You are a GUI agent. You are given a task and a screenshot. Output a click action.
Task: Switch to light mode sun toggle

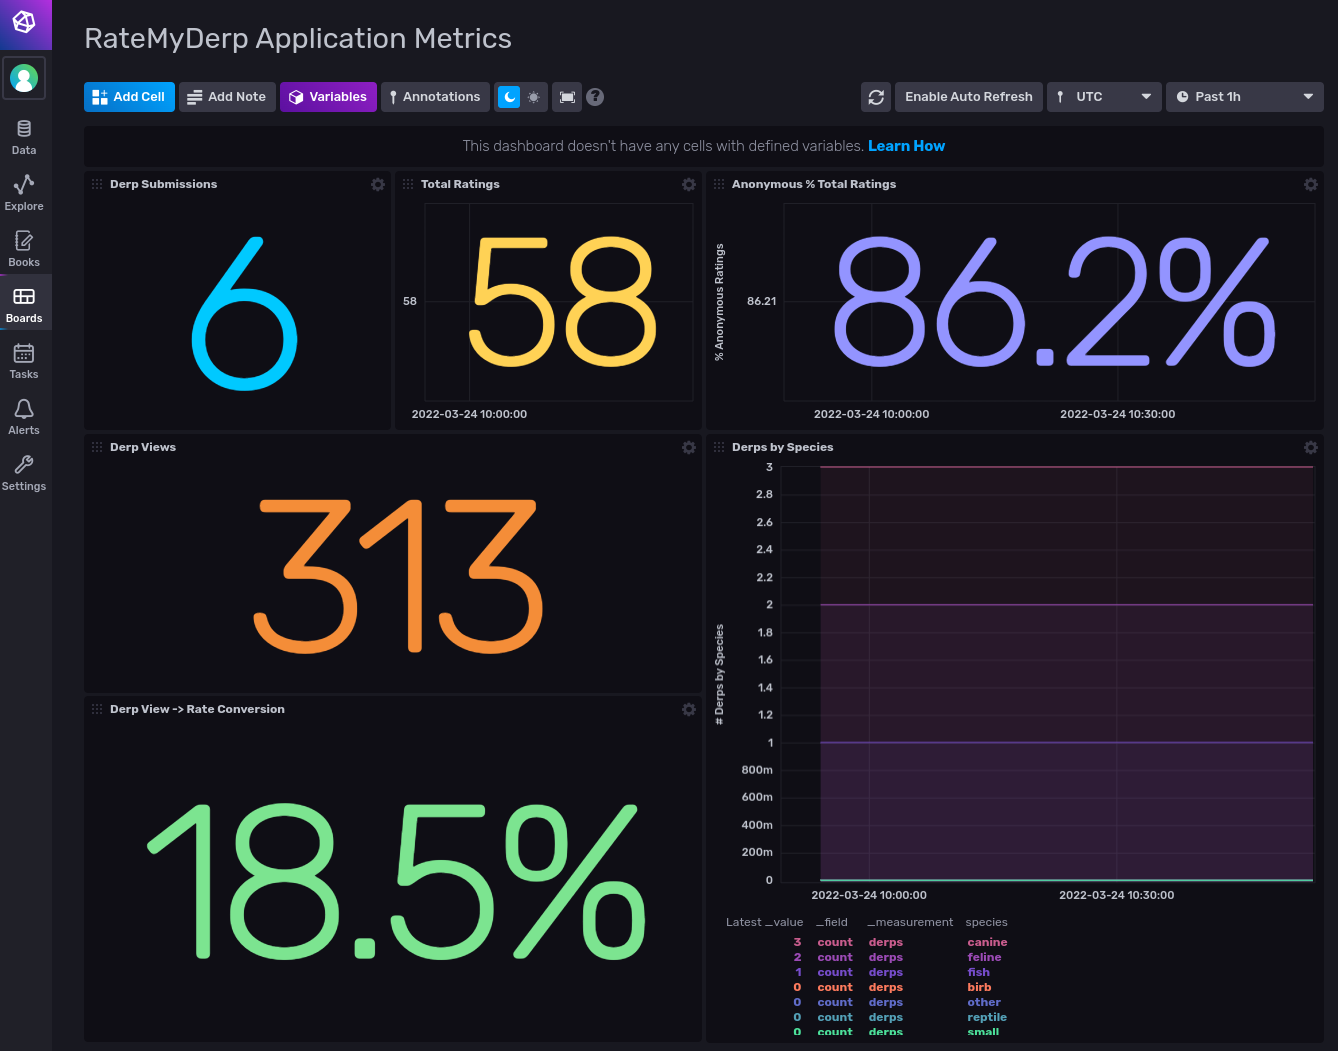tap(534, 97)
